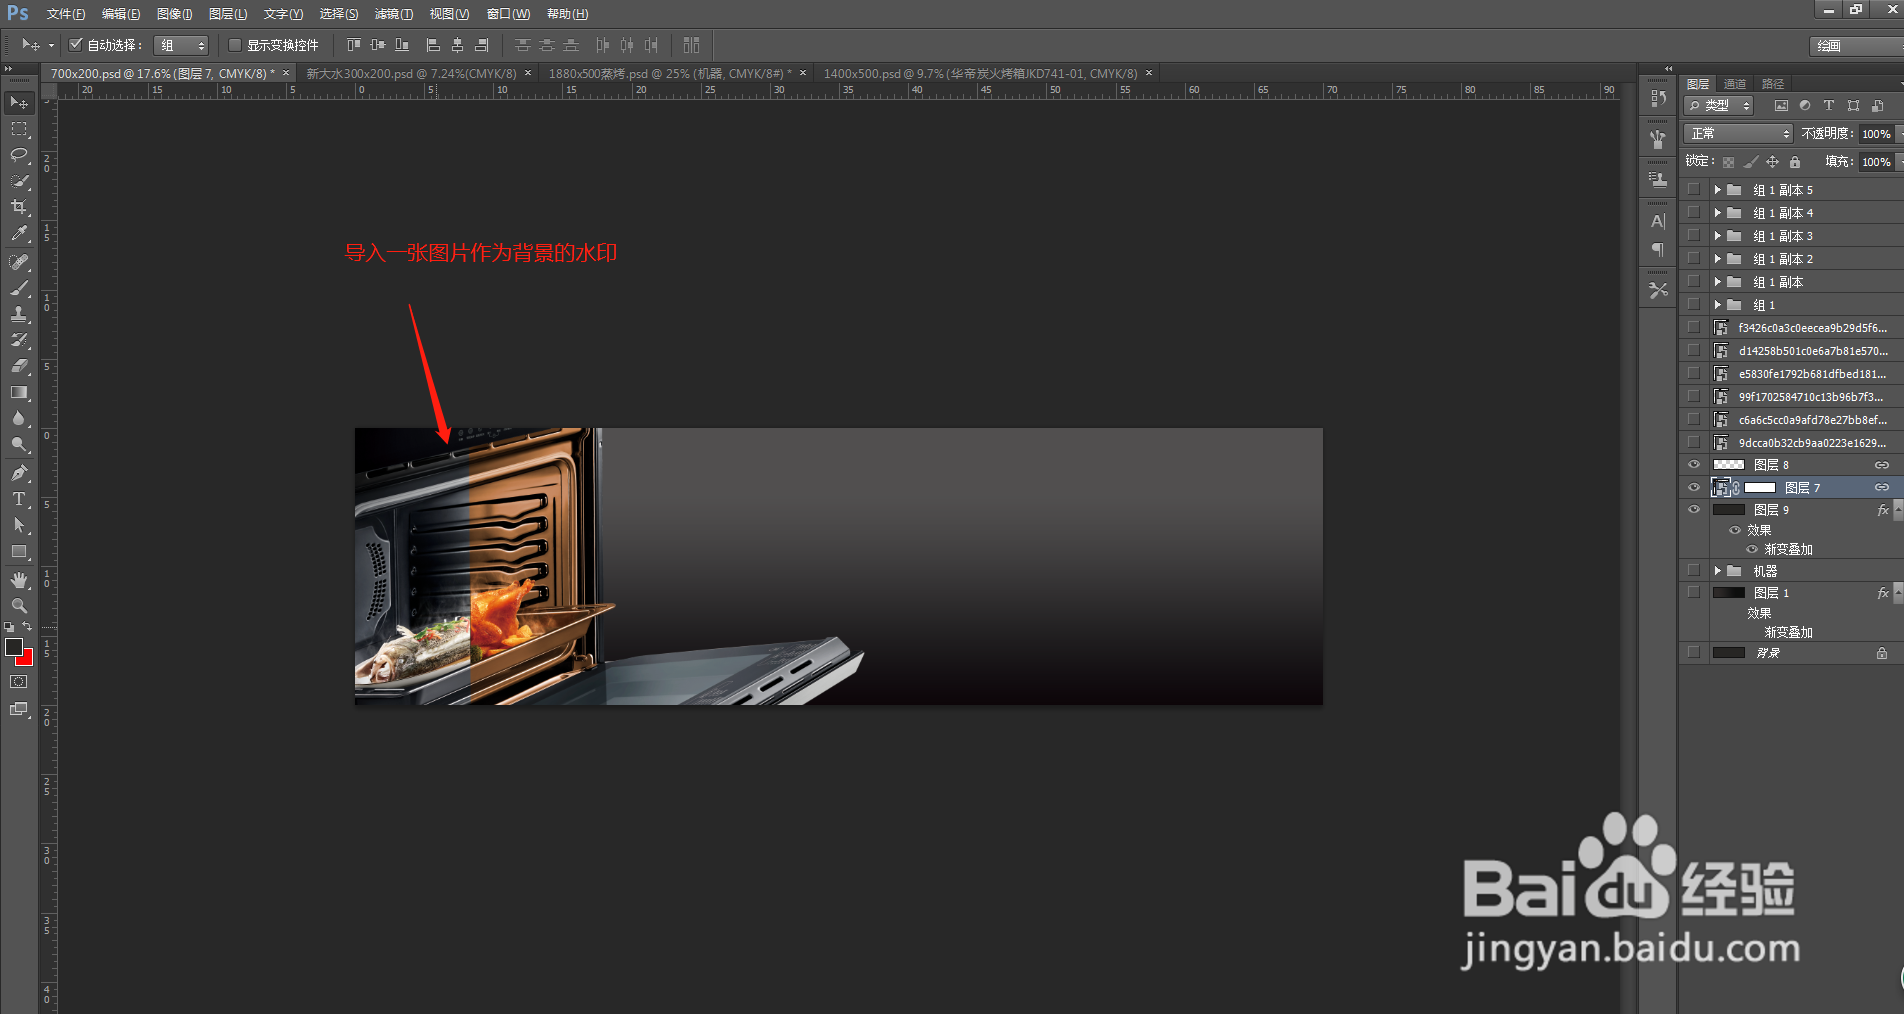This screenshot has height=1014, width=1904.
Task: Click lock all icon in Layers panel
Action: click(1795, 162)
